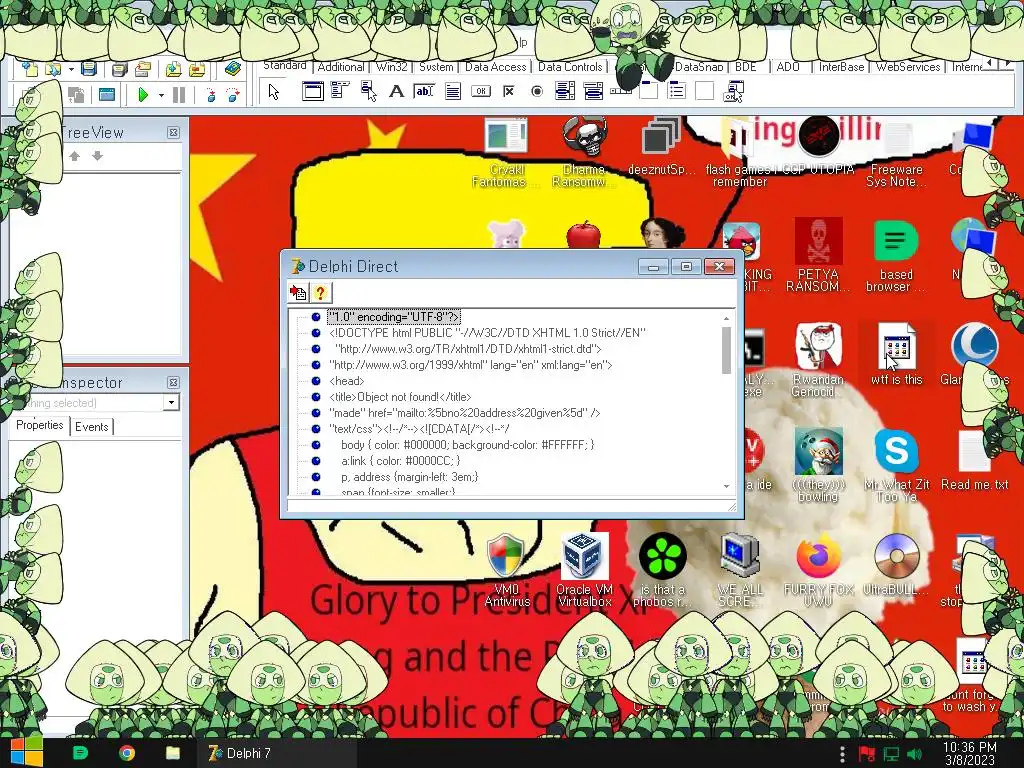Switch to the InterBase palette tab

pyautogui.click(x=841, y=67)
